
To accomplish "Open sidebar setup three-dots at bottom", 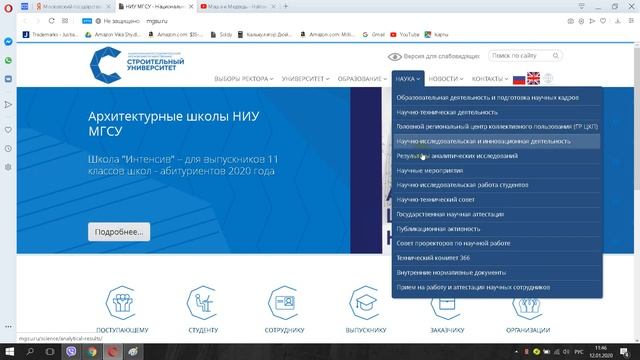I will [8, 327].
